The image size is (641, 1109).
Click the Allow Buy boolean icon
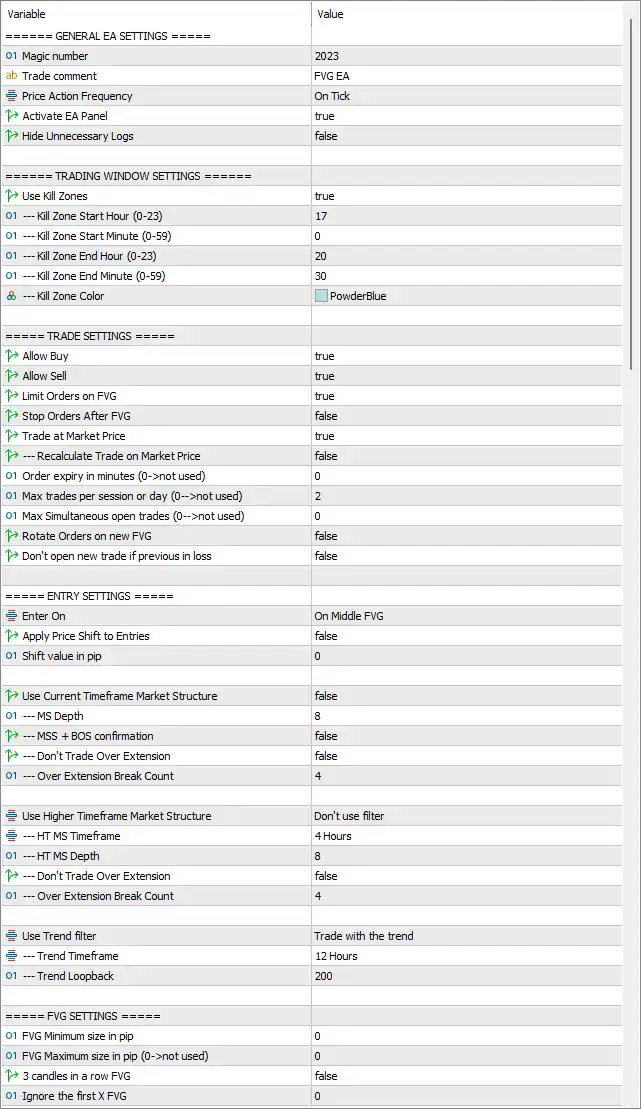pyautogui.click(x=11, y=356)
